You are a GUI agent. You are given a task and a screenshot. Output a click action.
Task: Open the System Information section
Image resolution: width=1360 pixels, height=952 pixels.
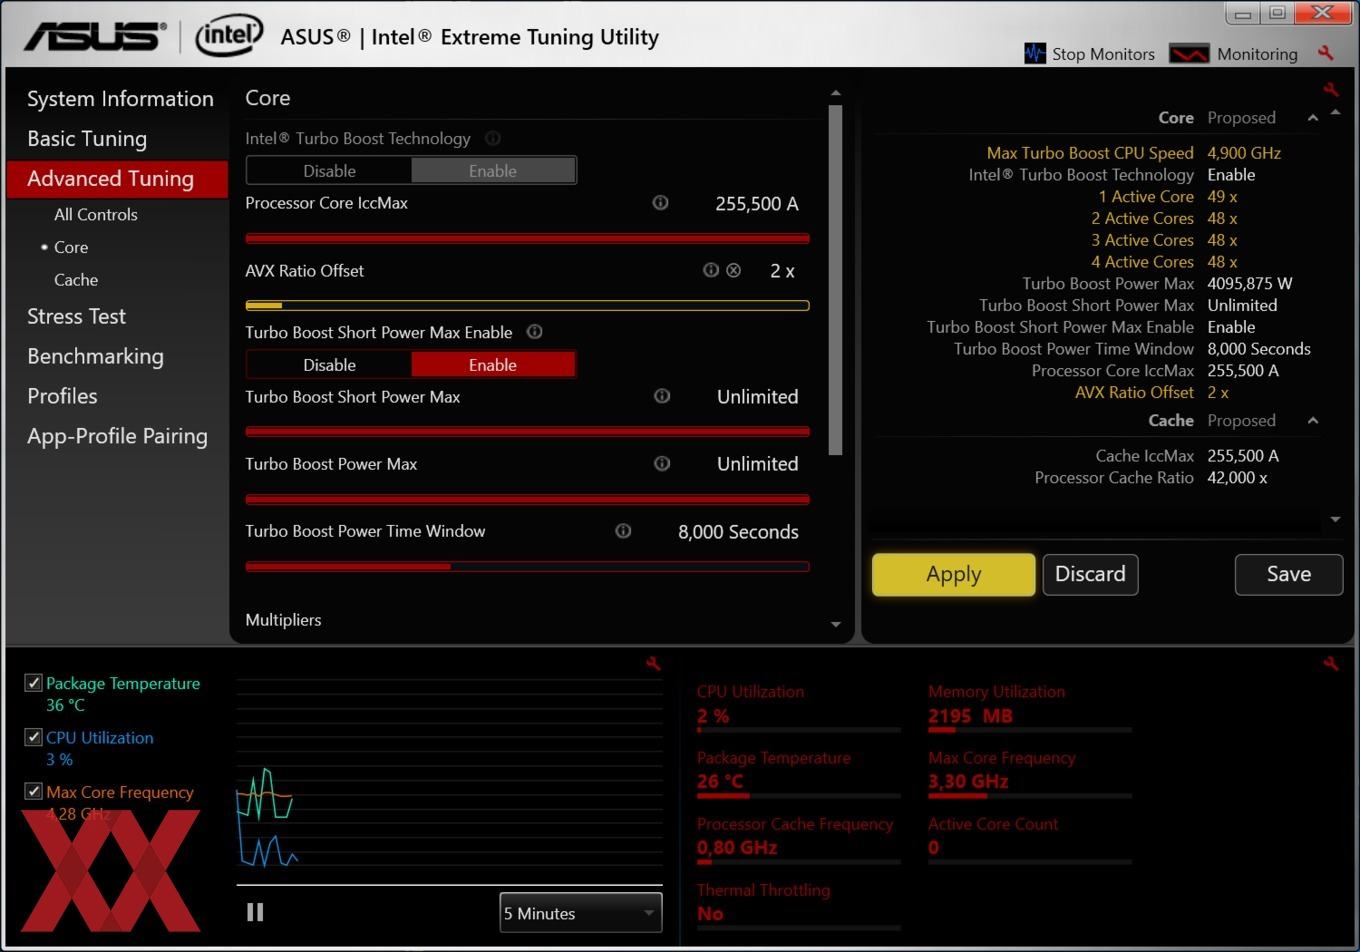pyautogui.click(x=120, y=99)
